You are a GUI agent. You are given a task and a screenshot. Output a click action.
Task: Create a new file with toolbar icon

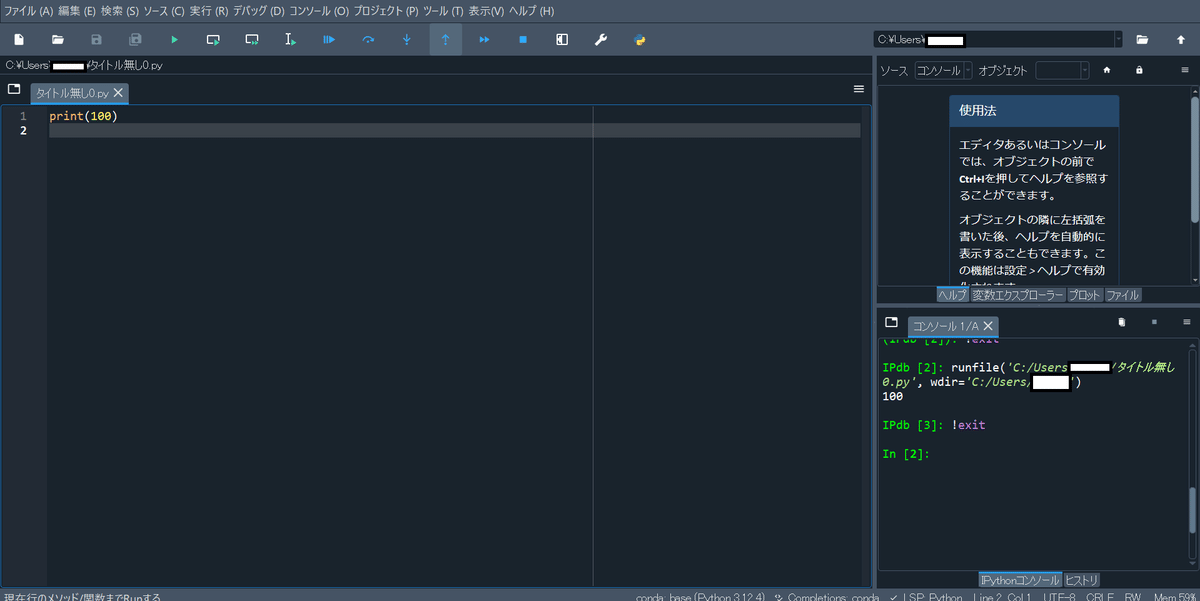click(x=19, y=40)
